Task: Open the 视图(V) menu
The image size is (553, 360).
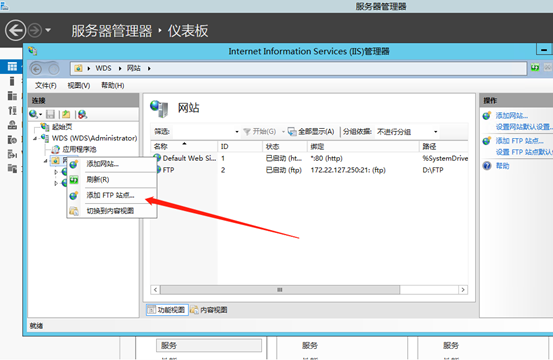Action: [x=79, y=85]
